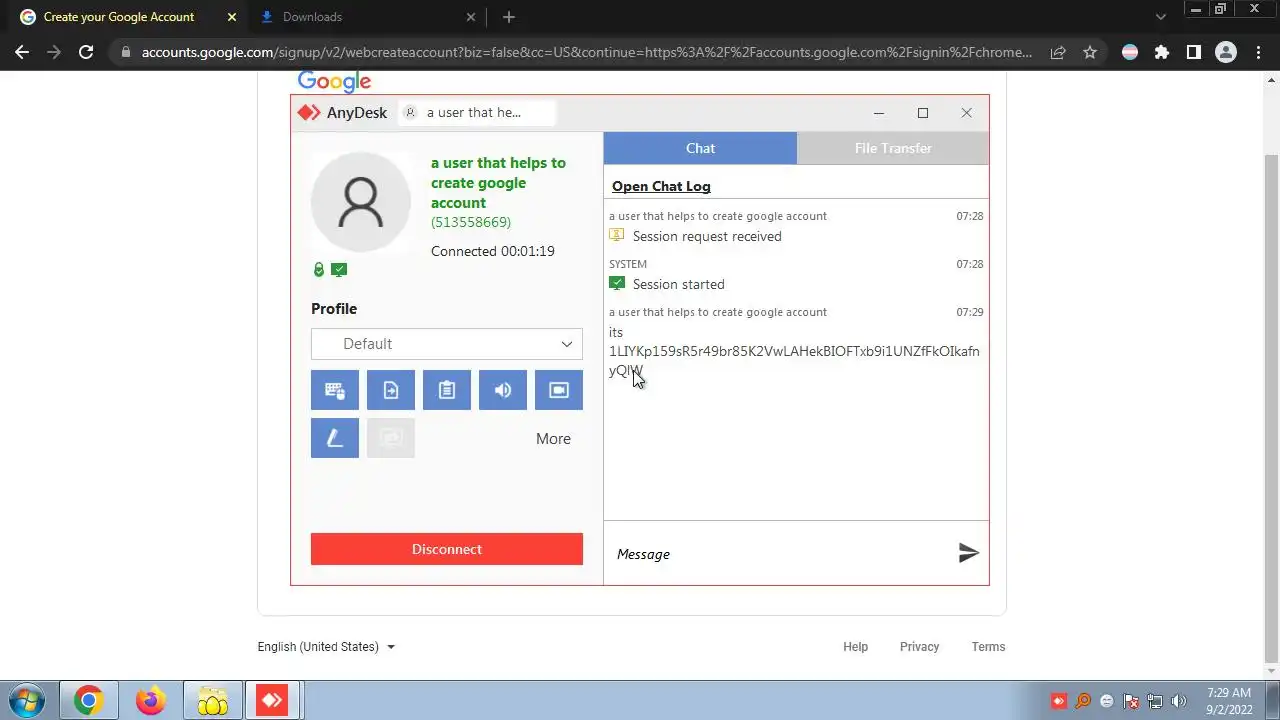
Task: Open the Help link
Action: tap(855, 647)
